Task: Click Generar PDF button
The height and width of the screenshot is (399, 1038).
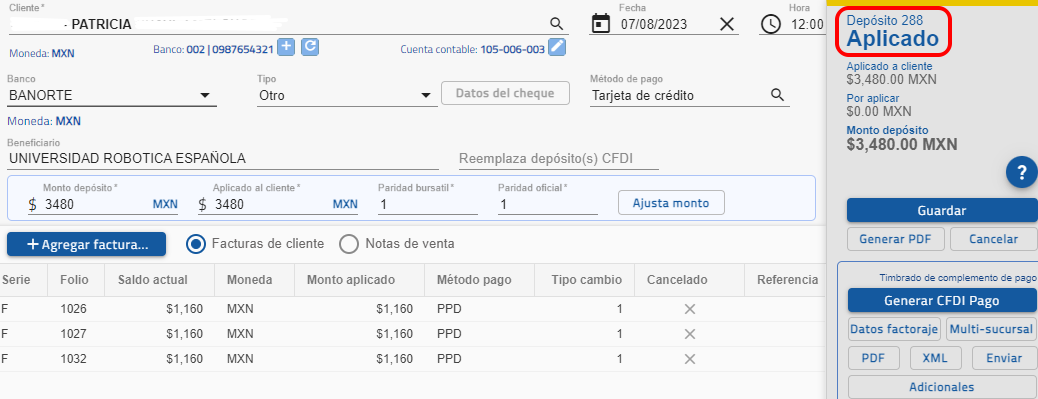Action: [x=896, y=239]
